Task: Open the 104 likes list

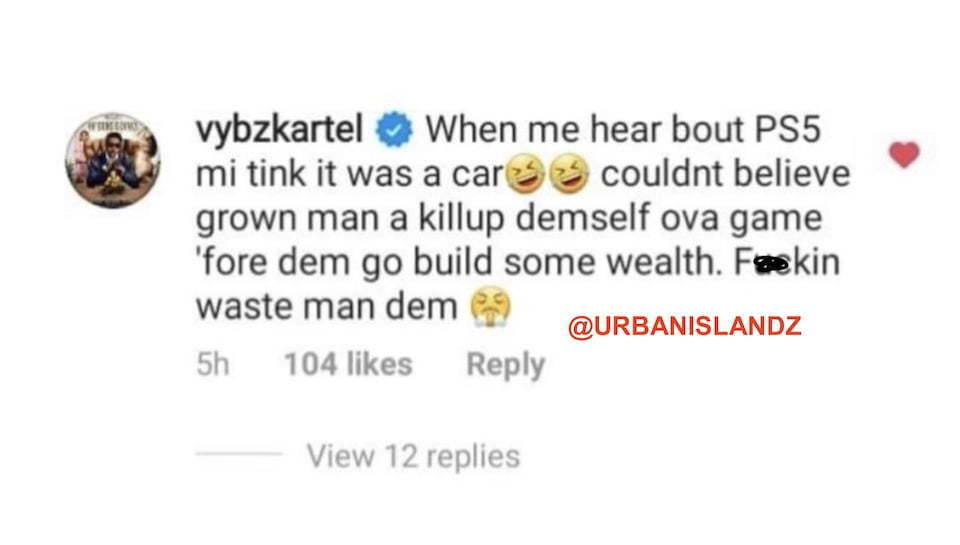Action: point(348,364)
